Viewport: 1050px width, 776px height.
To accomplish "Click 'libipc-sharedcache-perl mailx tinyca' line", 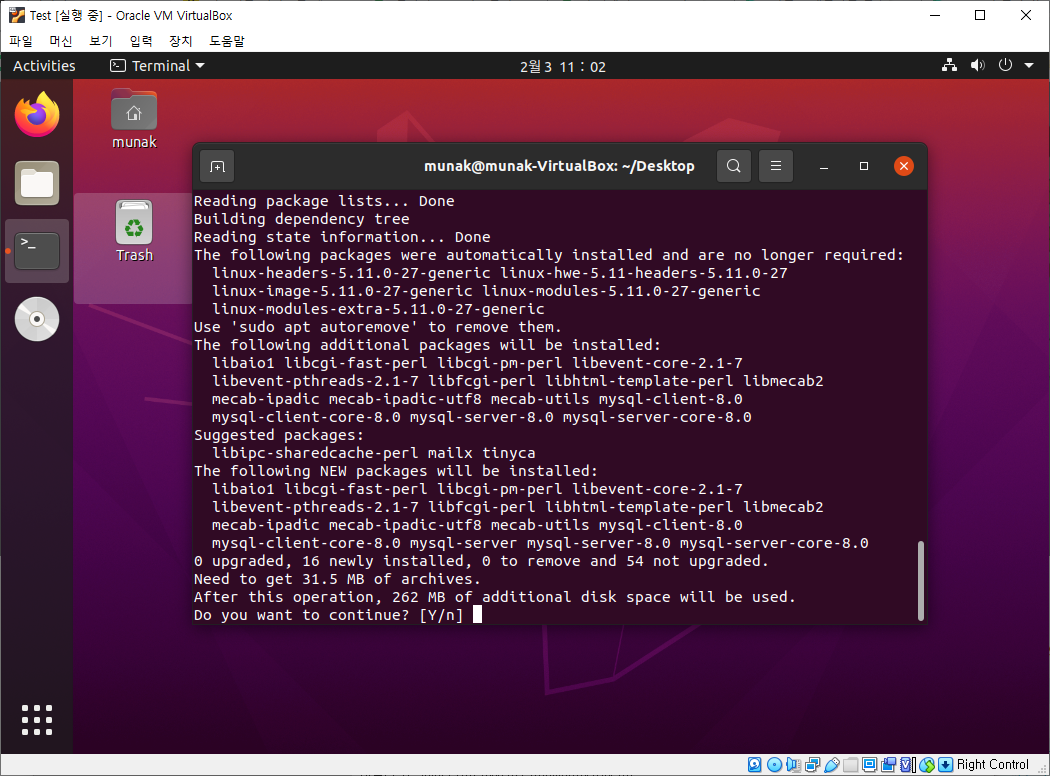I will pos(374,453).
